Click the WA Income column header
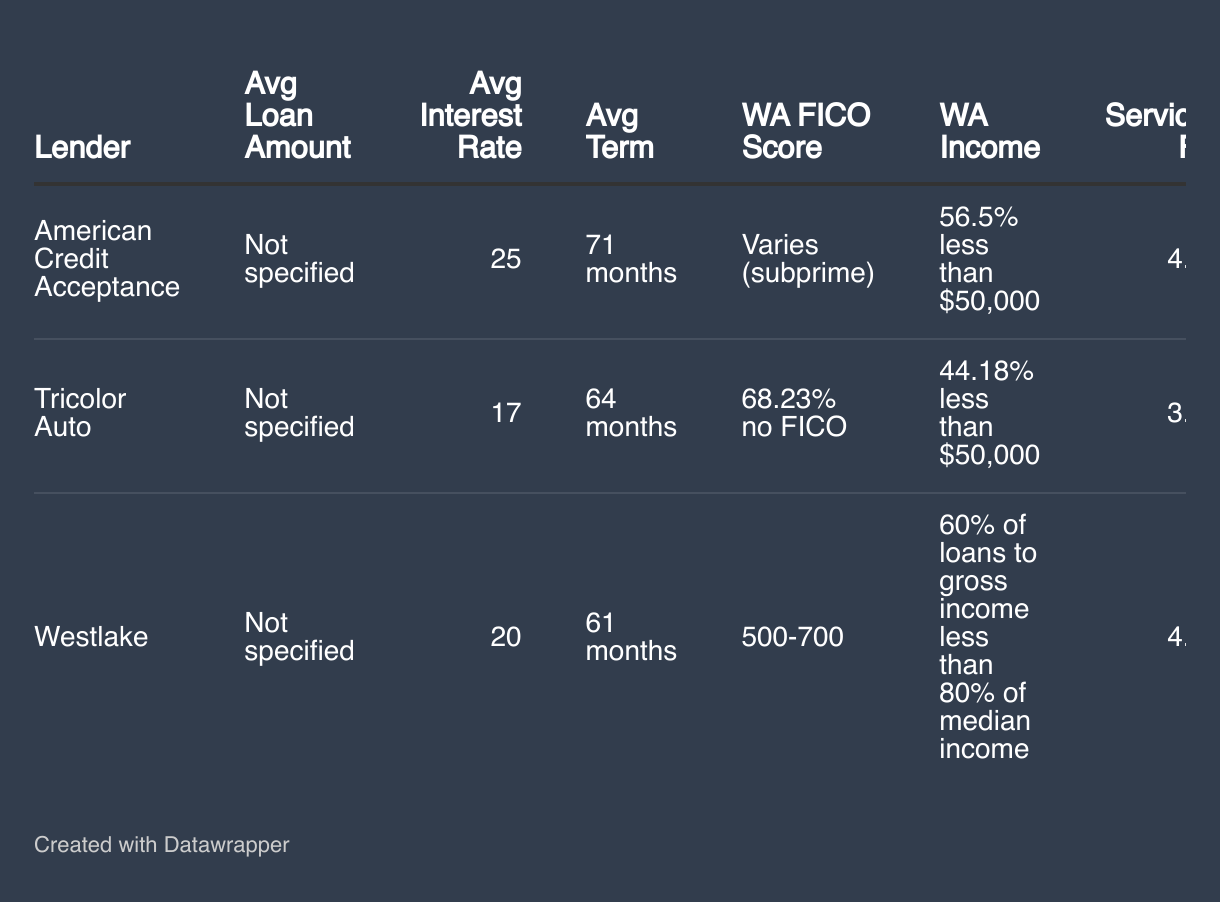This screenshot has height=902, width=1220. [989, 131]
